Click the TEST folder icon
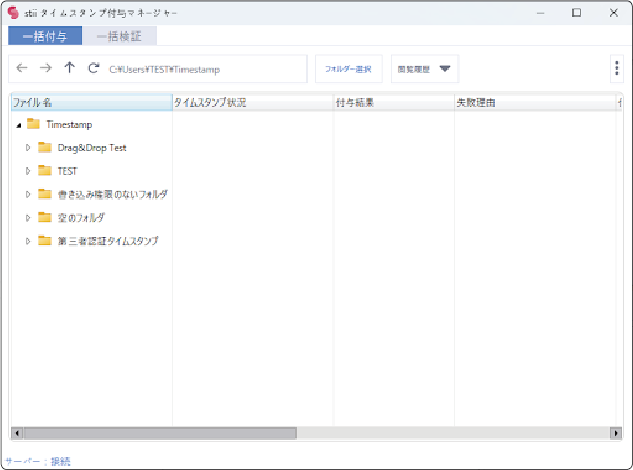633x470 pixels. coord(44,171)
